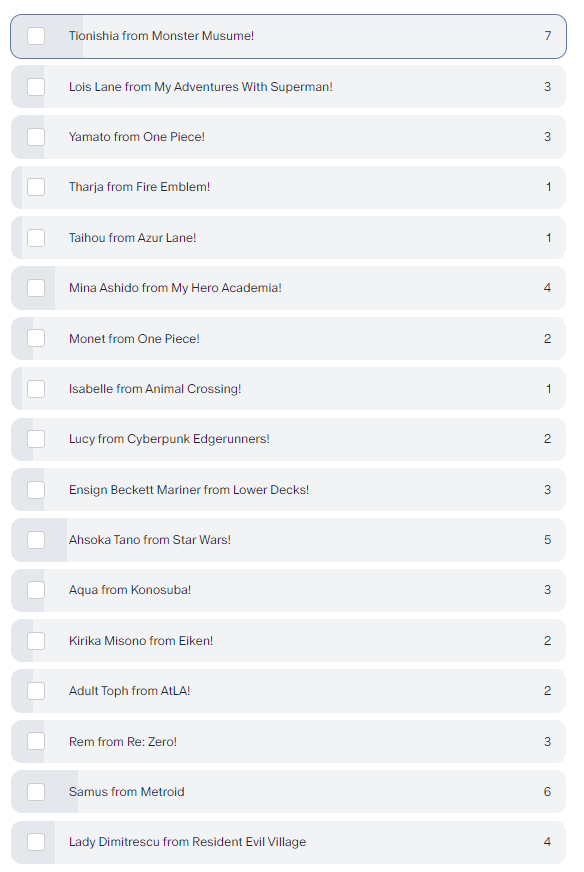This screenshot has width=584, height=872.
Task: Check the Tionishia from Monster Musume box
Action: click(x=36, y=36)
